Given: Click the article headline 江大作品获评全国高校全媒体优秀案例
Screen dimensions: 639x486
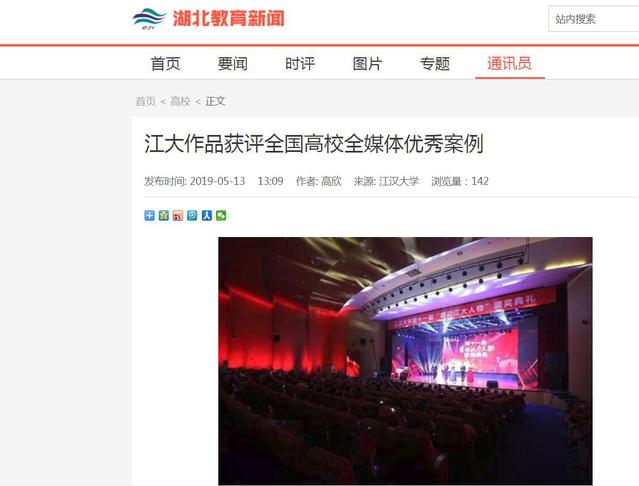Looking at the screenshot, I should 314,144.
